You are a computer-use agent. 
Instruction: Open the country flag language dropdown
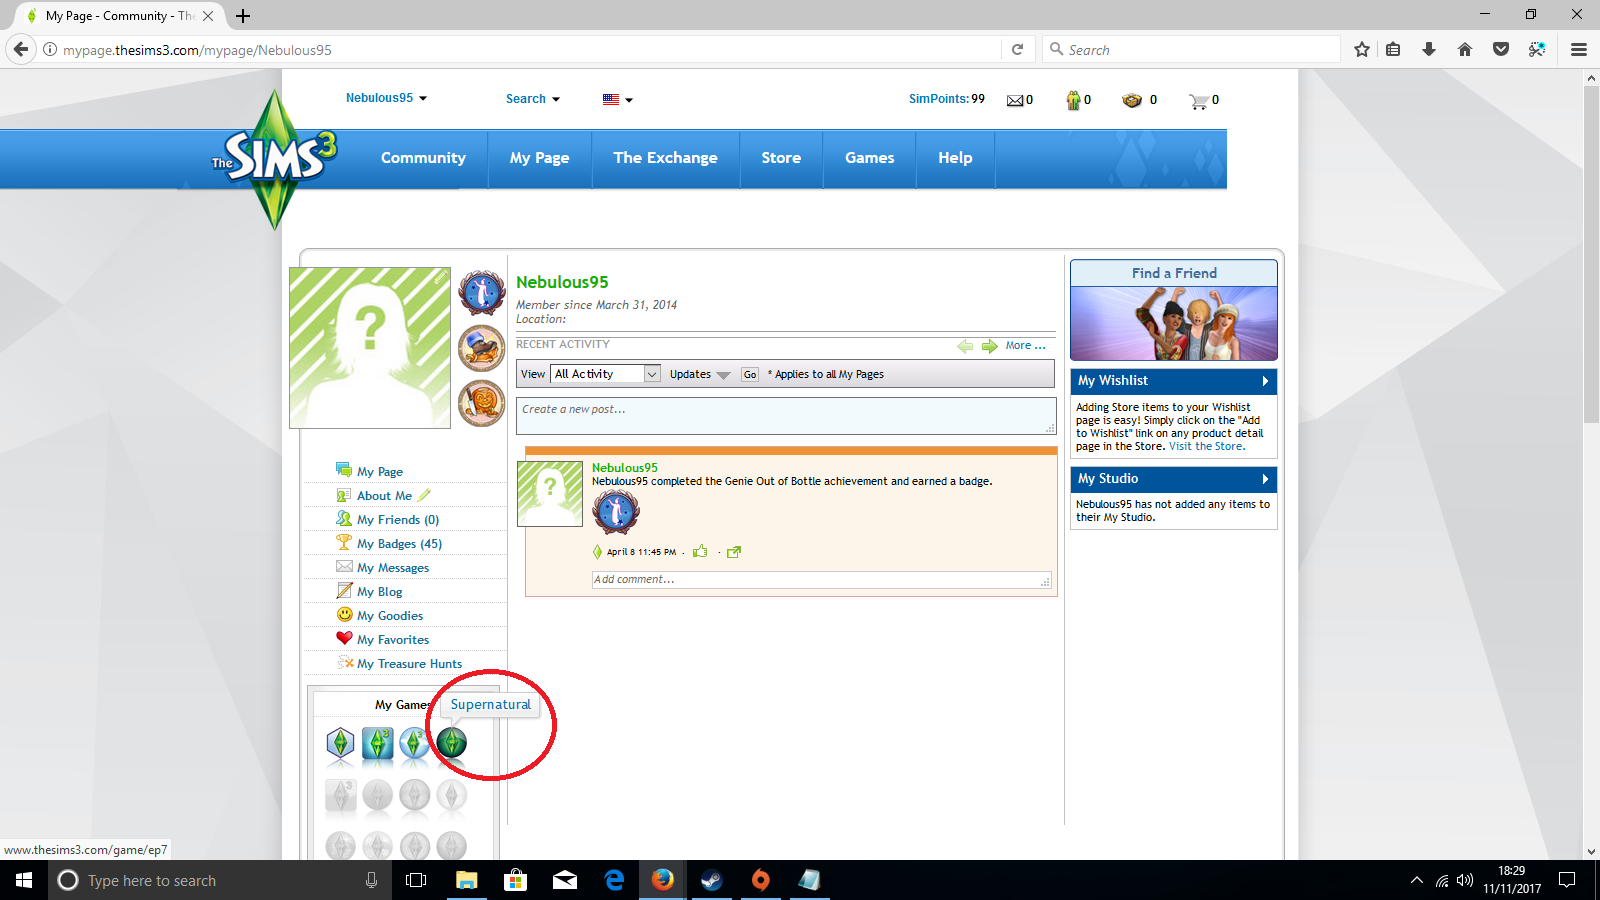(617, 99)
